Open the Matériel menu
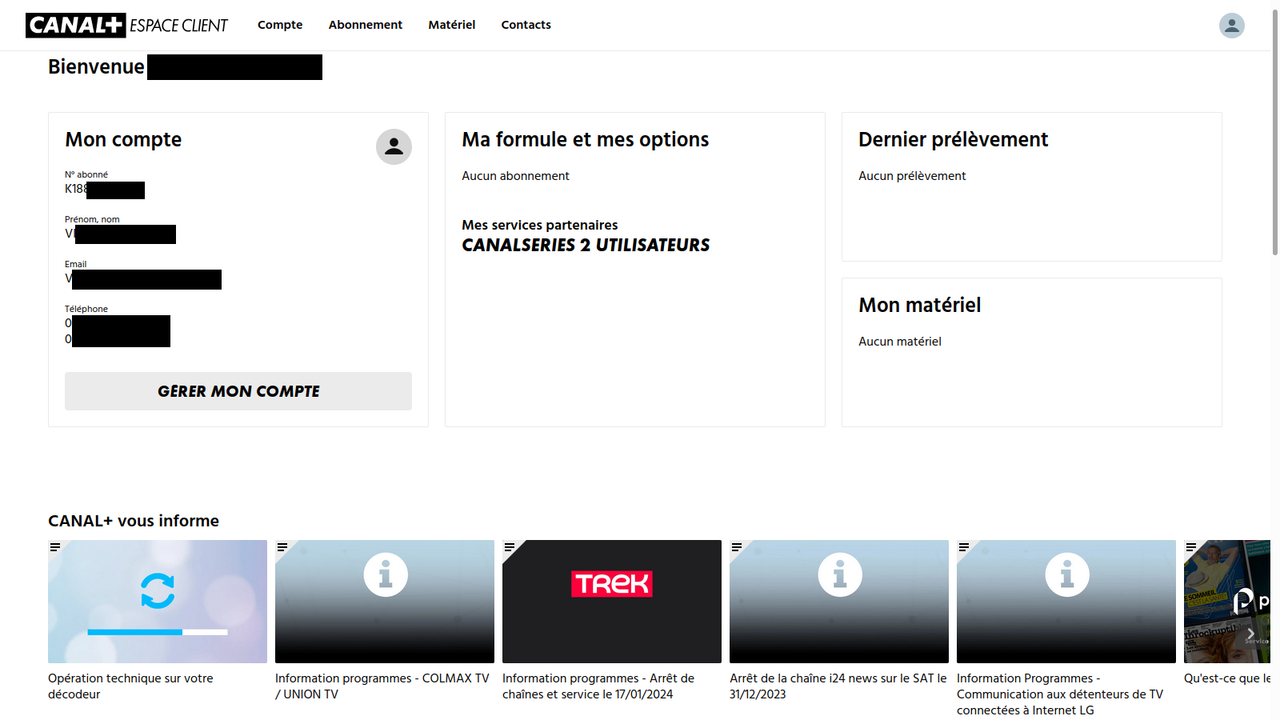This screenshot has height=720, width=1280. [x=452, y=25]
